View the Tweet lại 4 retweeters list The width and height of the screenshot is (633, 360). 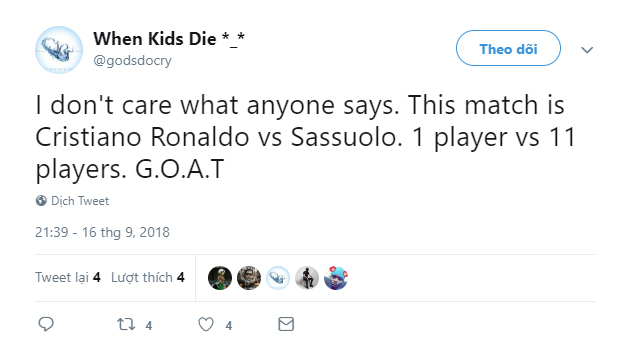tap(68, 277)
